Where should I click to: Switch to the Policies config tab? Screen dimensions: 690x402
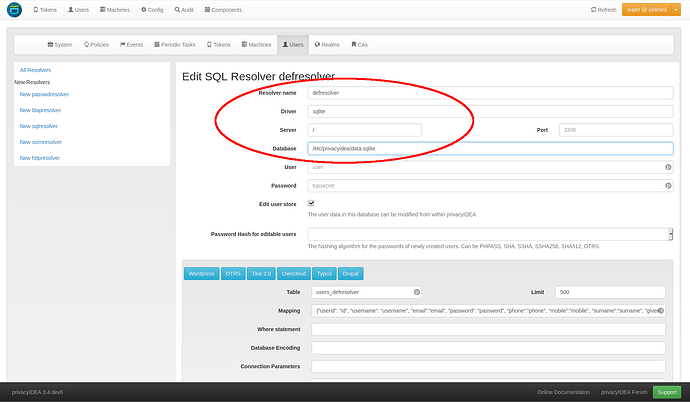pos(96,45)
